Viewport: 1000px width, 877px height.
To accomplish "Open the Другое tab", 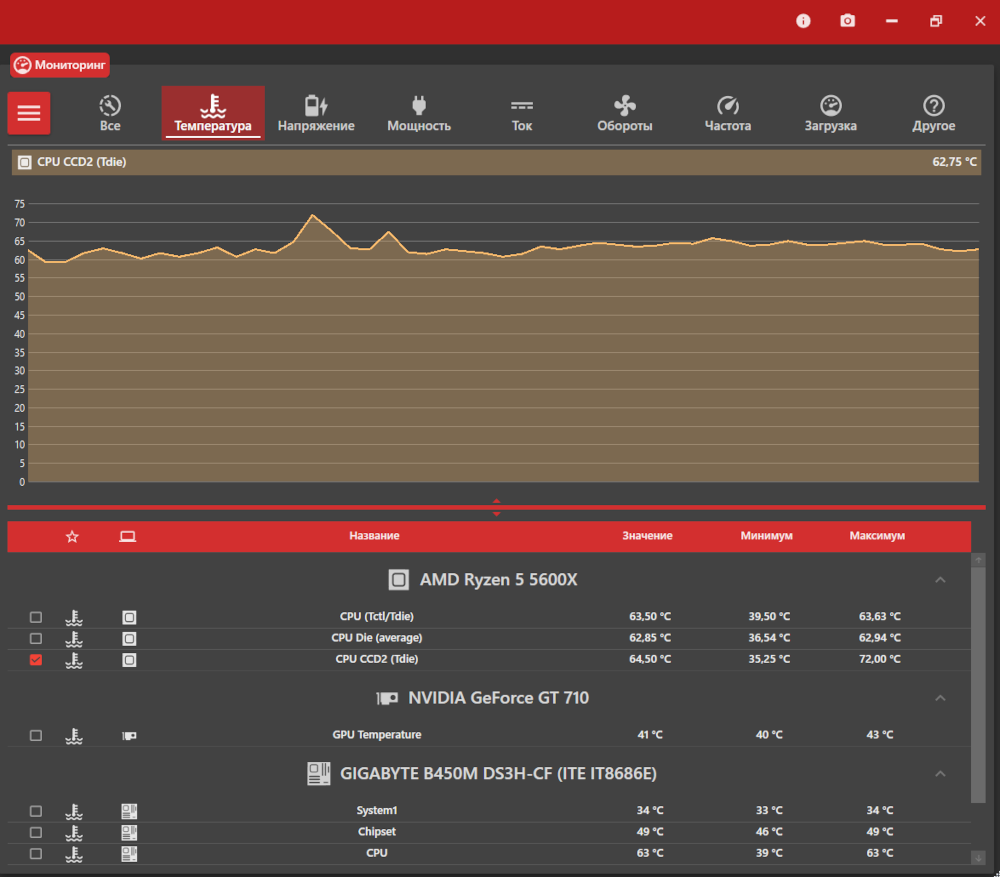I will click(x=934, y=113).
